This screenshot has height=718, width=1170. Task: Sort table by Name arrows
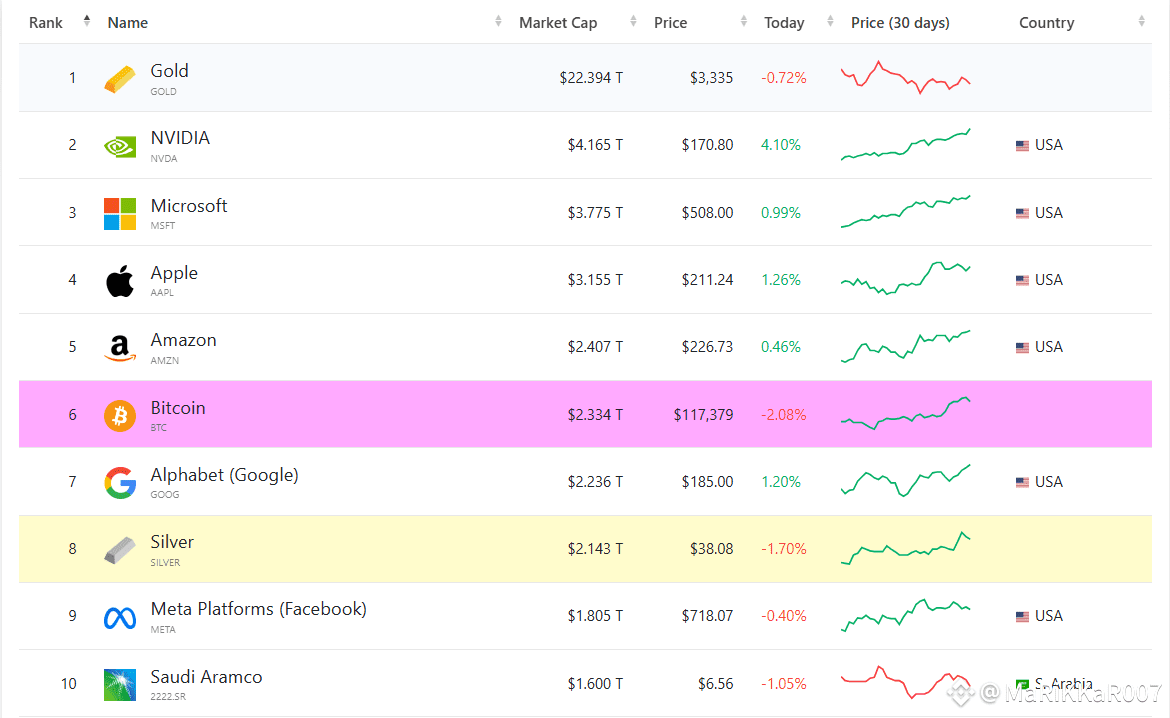point(498,22)
